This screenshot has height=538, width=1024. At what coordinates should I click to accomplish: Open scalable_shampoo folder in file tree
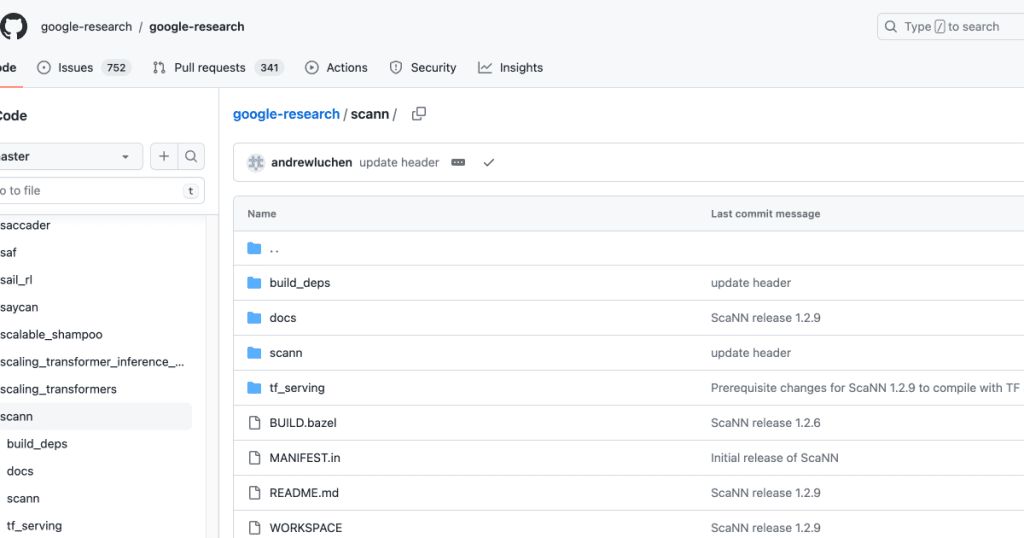tap(51, 335)
